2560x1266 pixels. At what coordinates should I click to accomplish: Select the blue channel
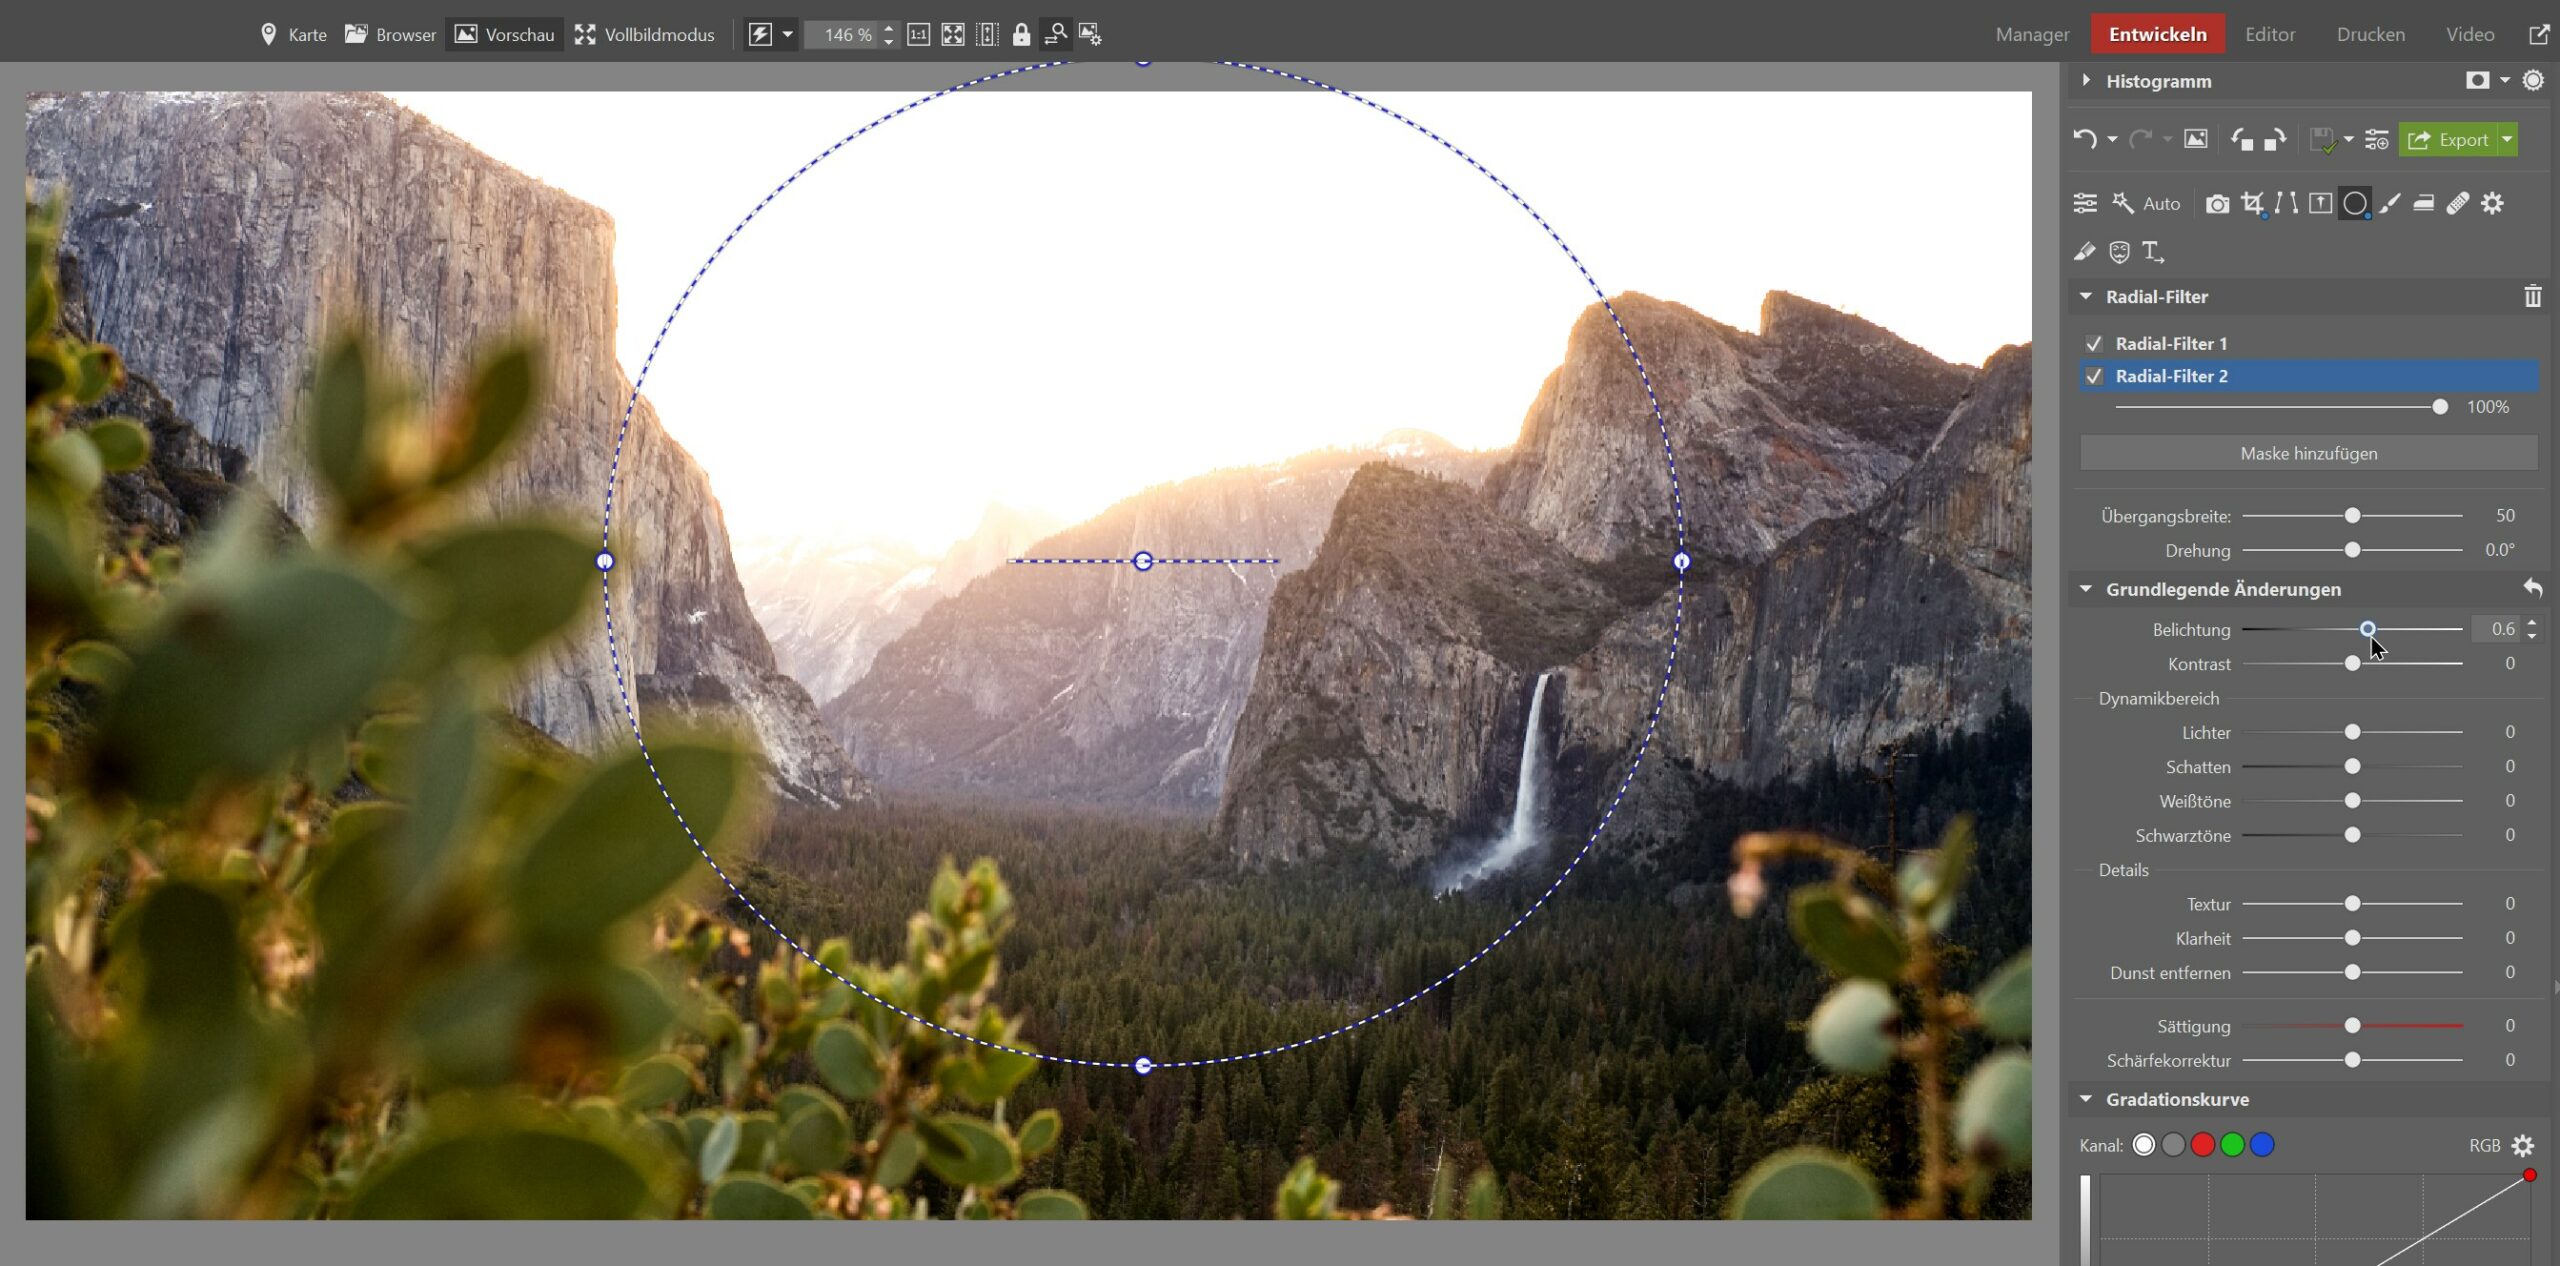(2262, 1146)
